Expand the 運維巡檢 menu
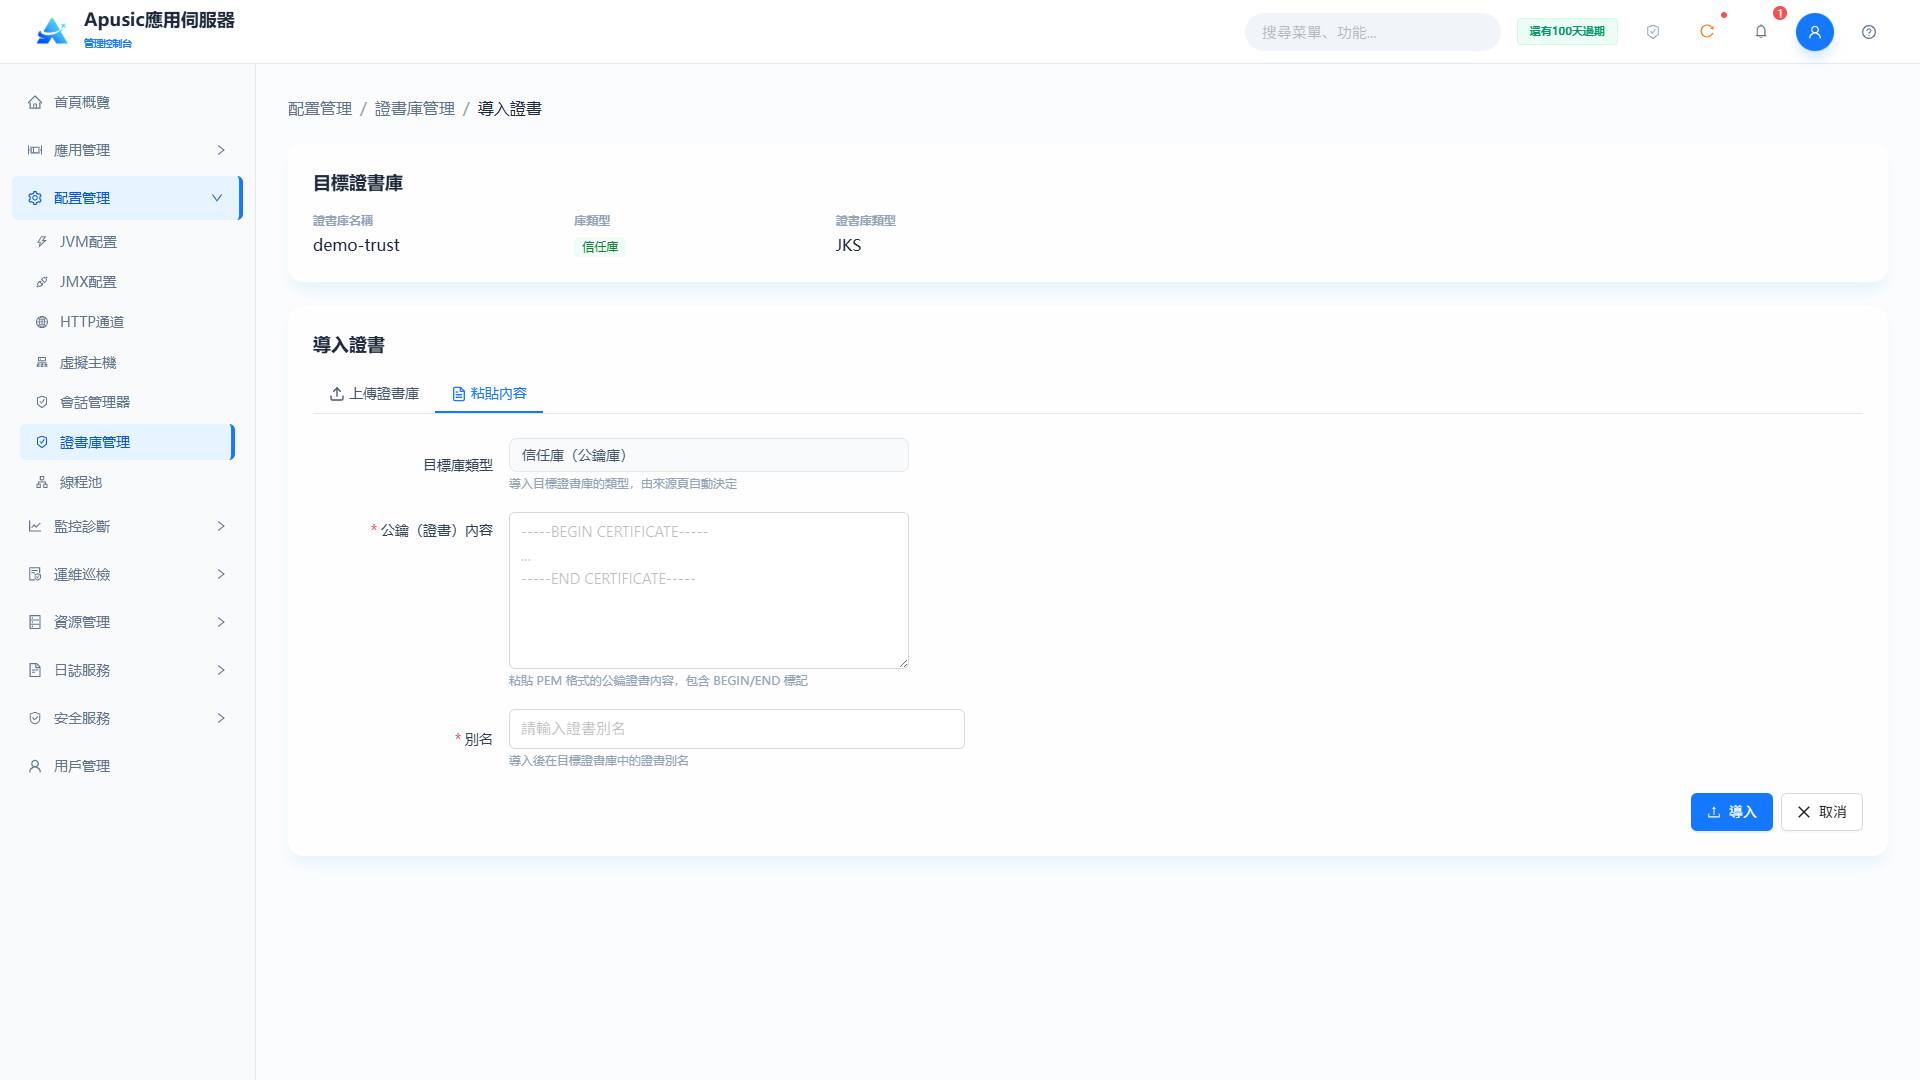This screenshot has width=1920, height=1080. click(127, 574)
